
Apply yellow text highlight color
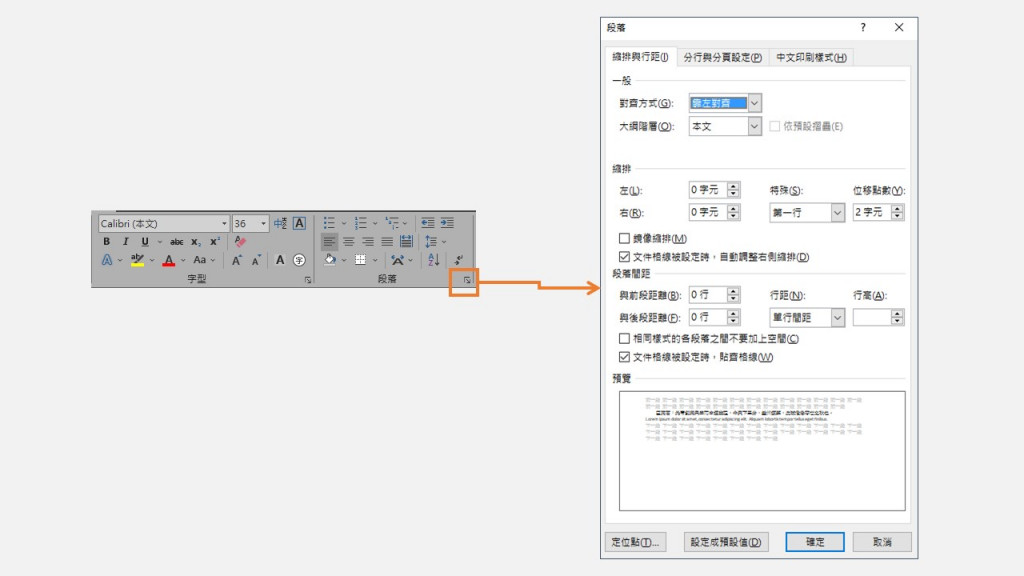coord(137,260)
